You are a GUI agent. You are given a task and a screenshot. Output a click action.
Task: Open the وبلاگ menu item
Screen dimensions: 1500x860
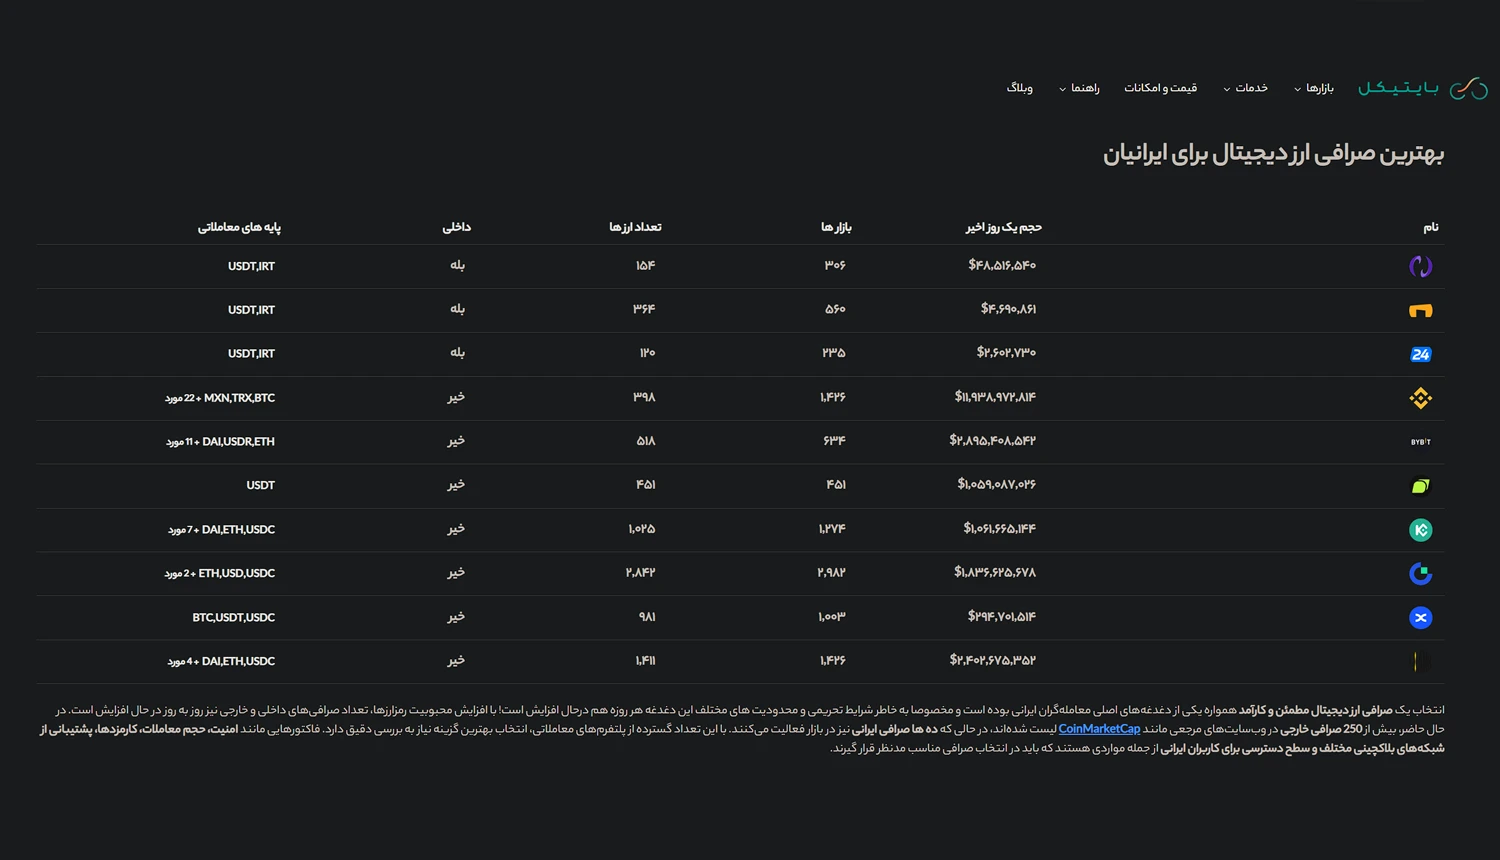(x=1019, y=88)
